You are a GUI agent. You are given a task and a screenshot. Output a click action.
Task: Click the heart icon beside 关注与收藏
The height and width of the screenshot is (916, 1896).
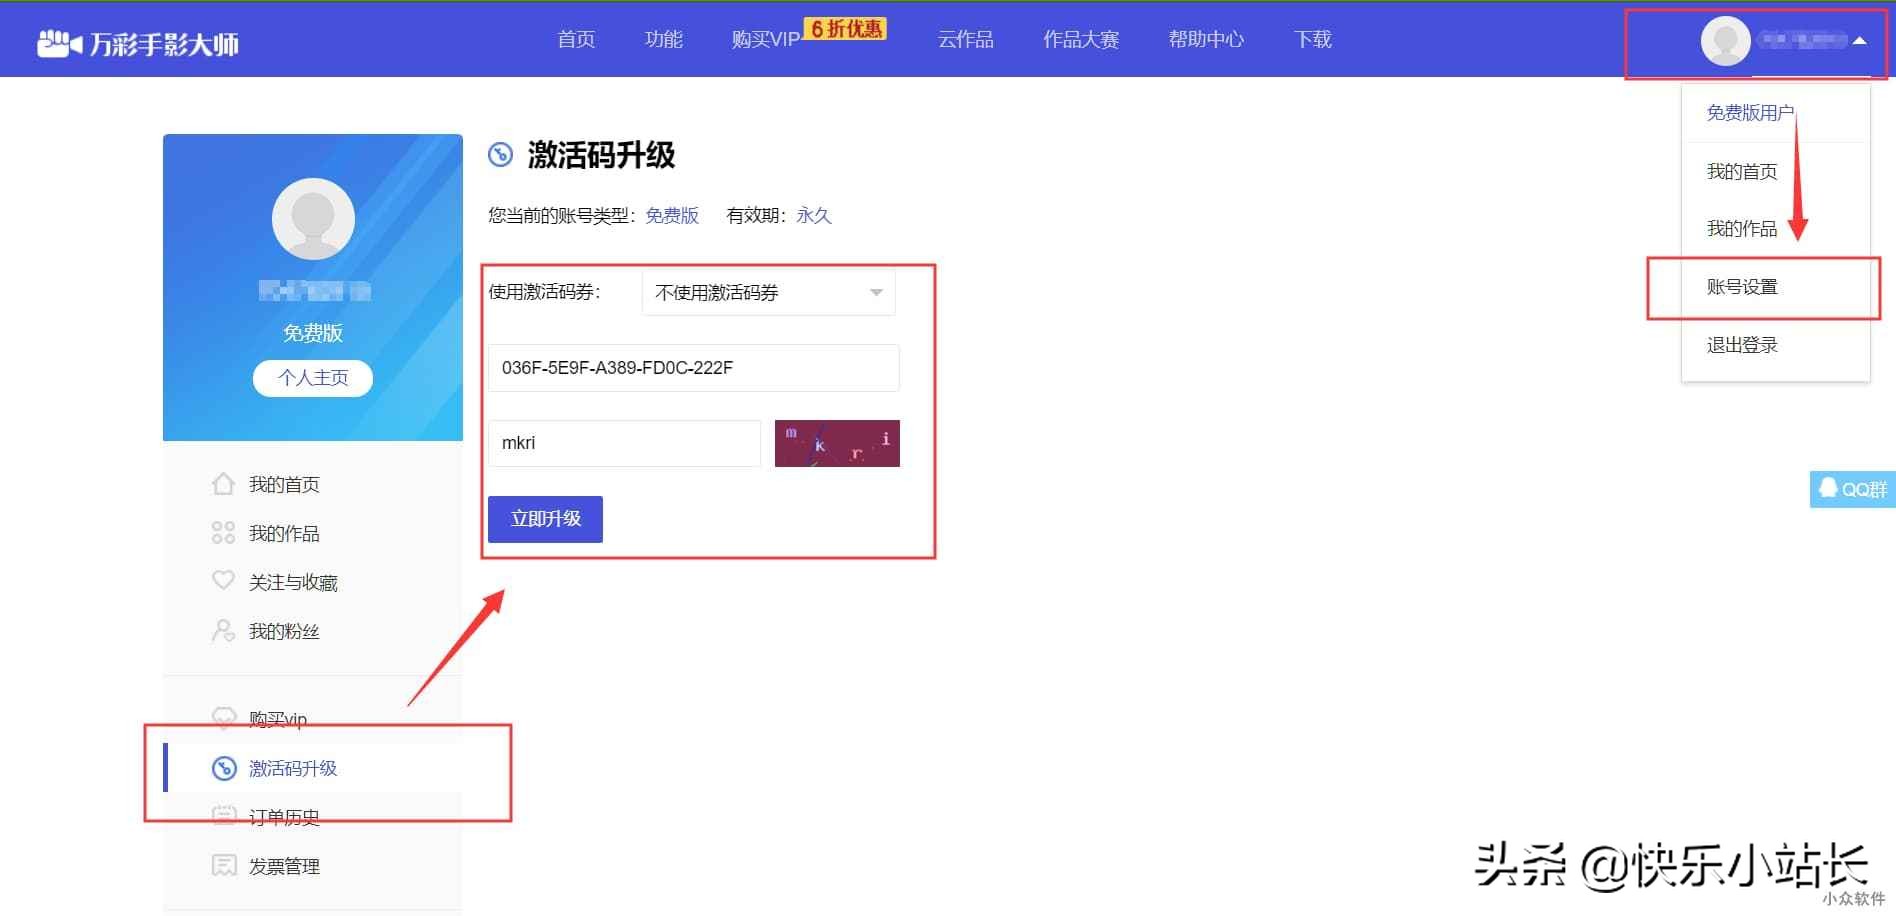click(x=223, y=581)
